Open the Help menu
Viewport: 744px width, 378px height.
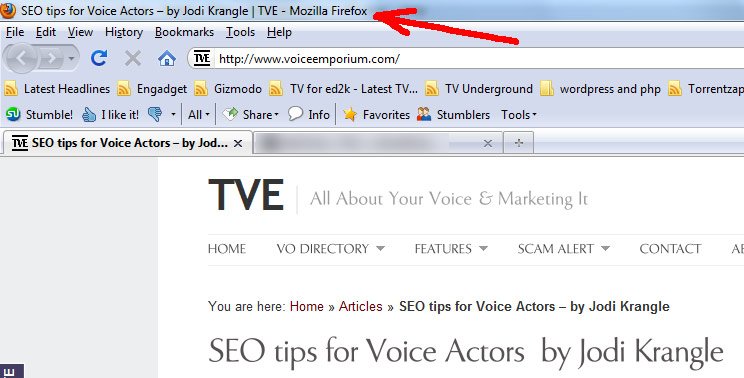(279, 32)
